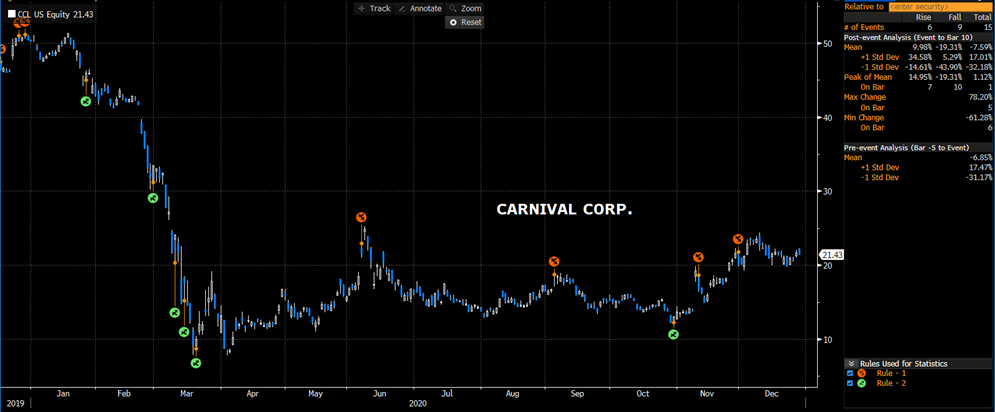Click the orange event marker at June peak
This screenshot has width=995, height=412.
[x=361, y=217]
